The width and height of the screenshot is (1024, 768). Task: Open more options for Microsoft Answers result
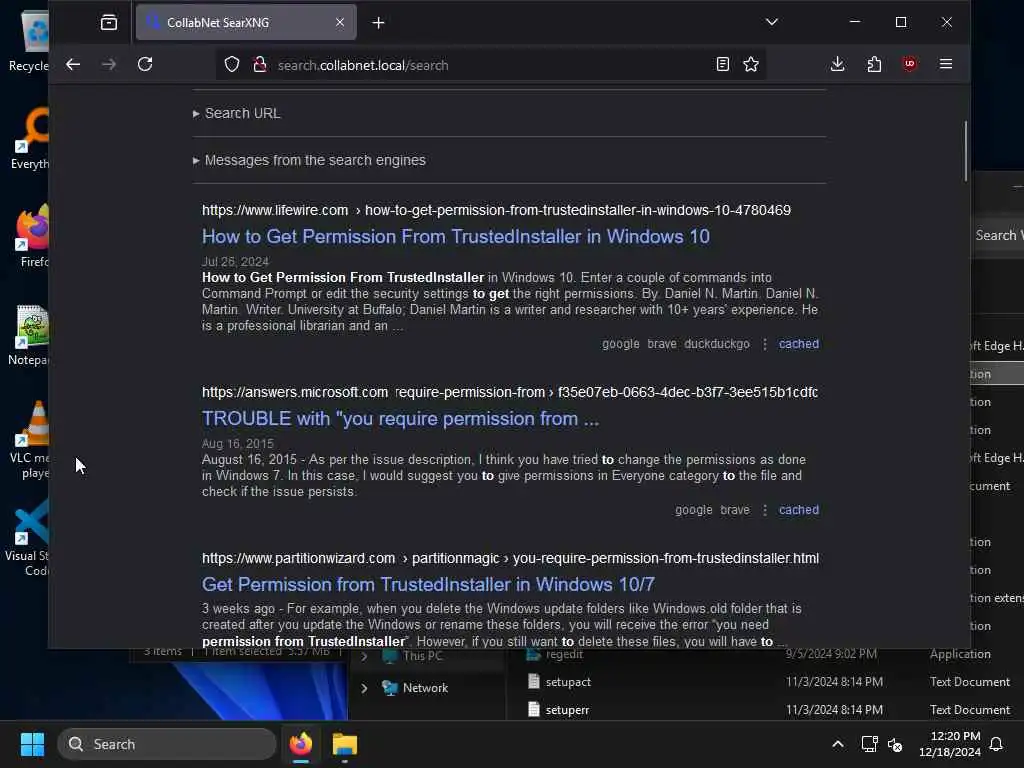pyautogui.click(x=765, y=510)
